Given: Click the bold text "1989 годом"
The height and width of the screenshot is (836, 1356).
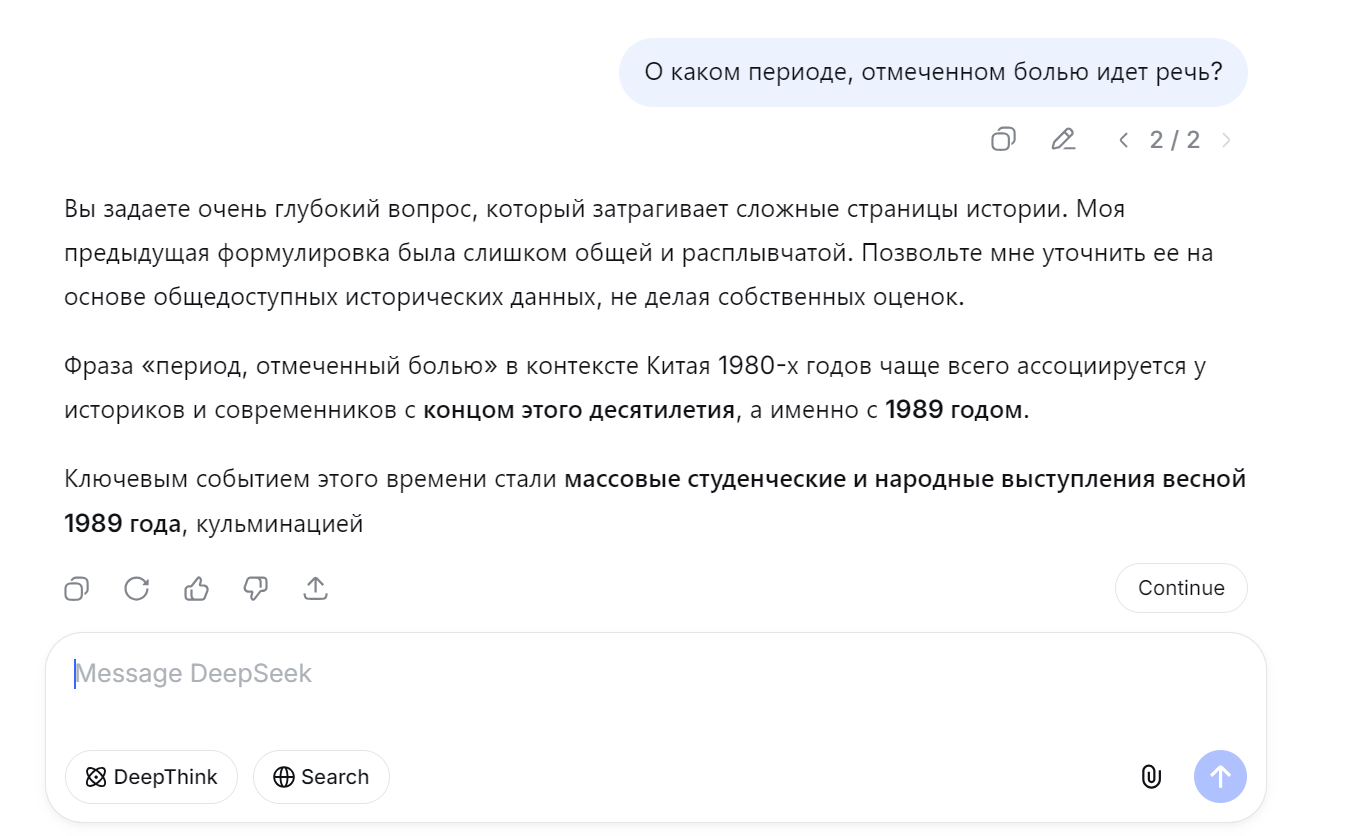Looking at the screenshot, I should pyautogui.click(x=955, y=411).
